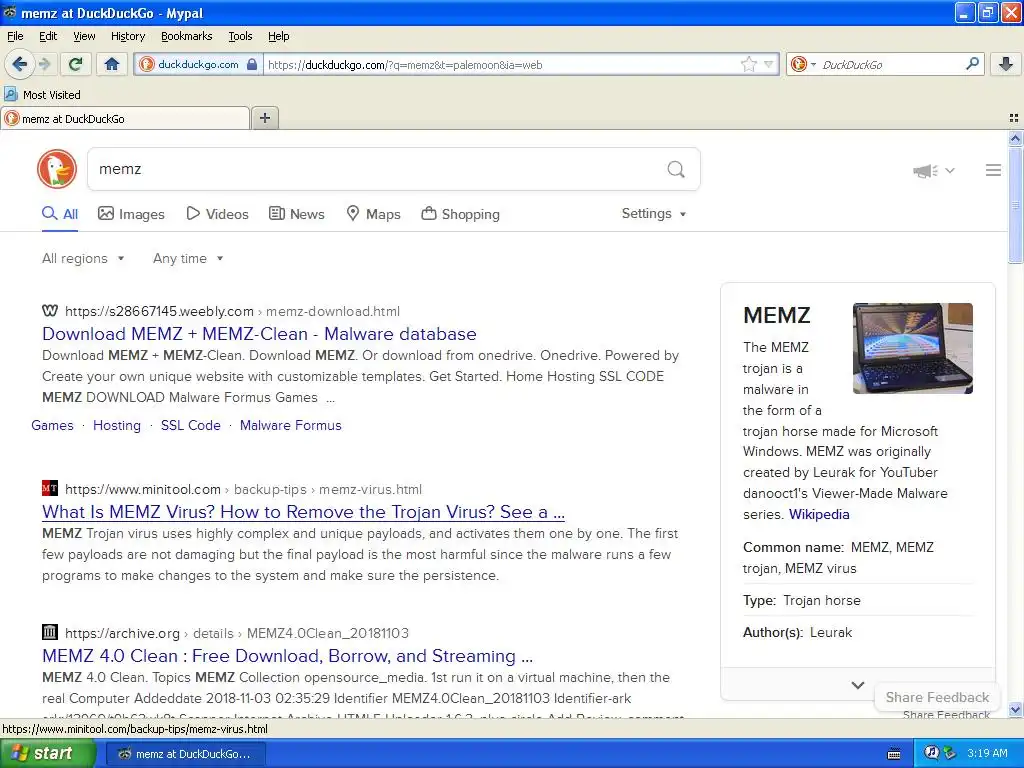Follow the Malware Formus sitelink
The width and height of the screenshot is (1024, 768).
[291, 425]
